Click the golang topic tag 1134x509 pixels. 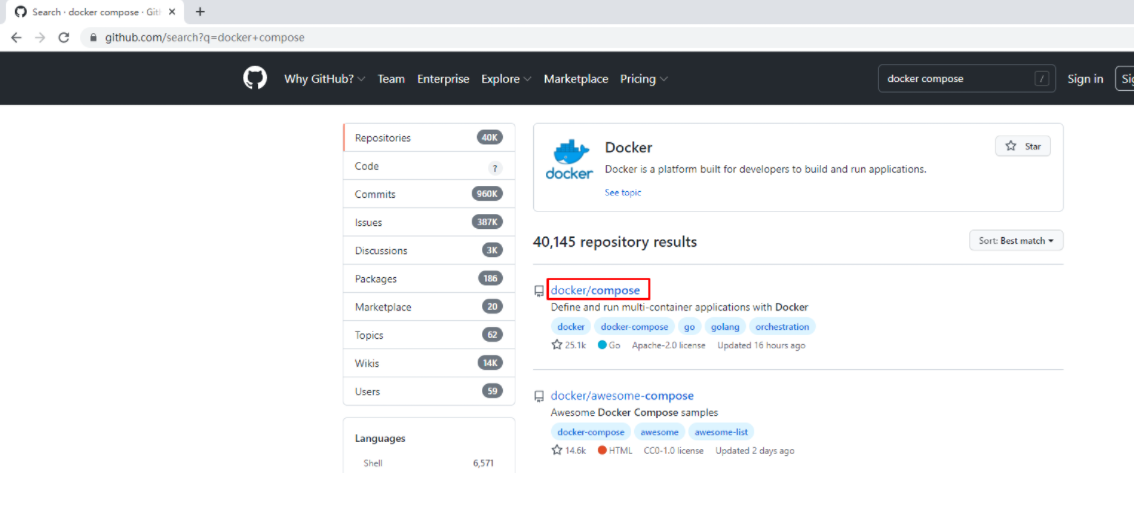click(725, 327)
